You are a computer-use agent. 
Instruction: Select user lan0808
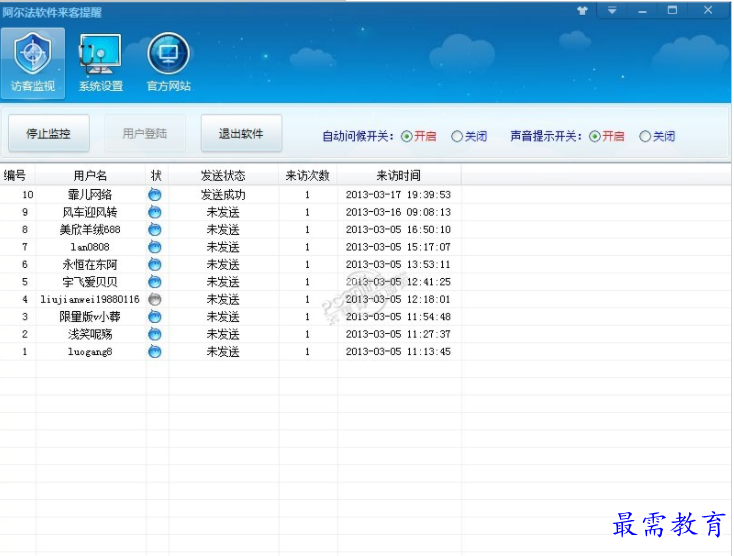[x=90, y=247]
